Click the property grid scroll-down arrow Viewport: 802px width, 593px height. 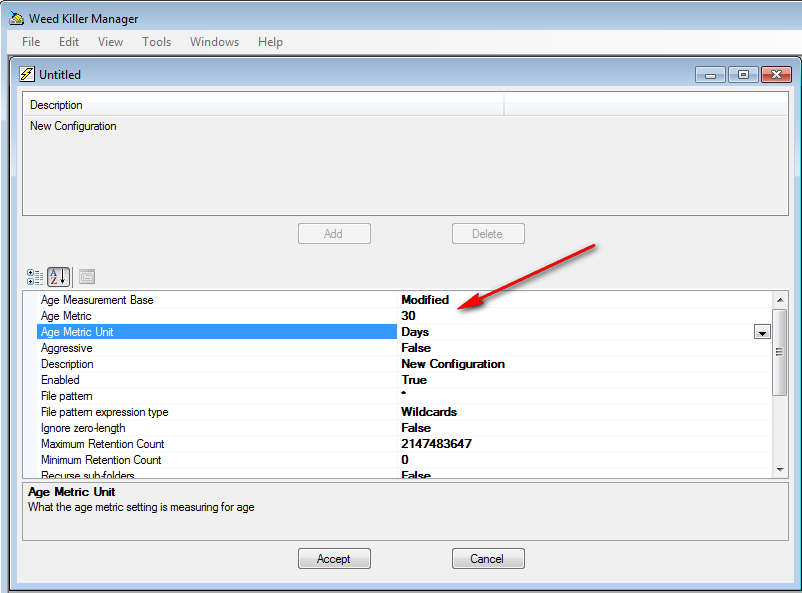[x=779, y=469]
